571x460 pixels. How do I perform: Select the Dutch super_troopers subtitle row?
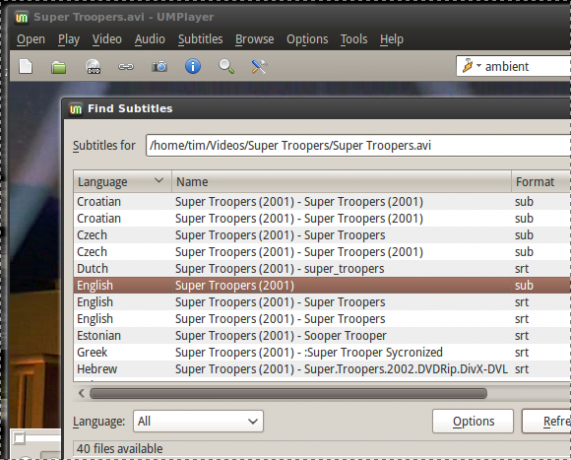(x=322, y=269)
